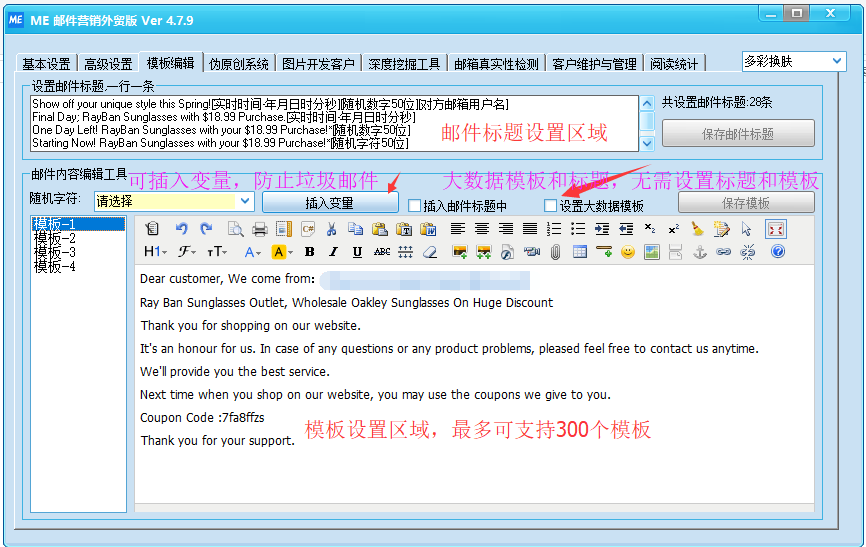Open 邮箱真实性检测 tab

pos(496,64)
